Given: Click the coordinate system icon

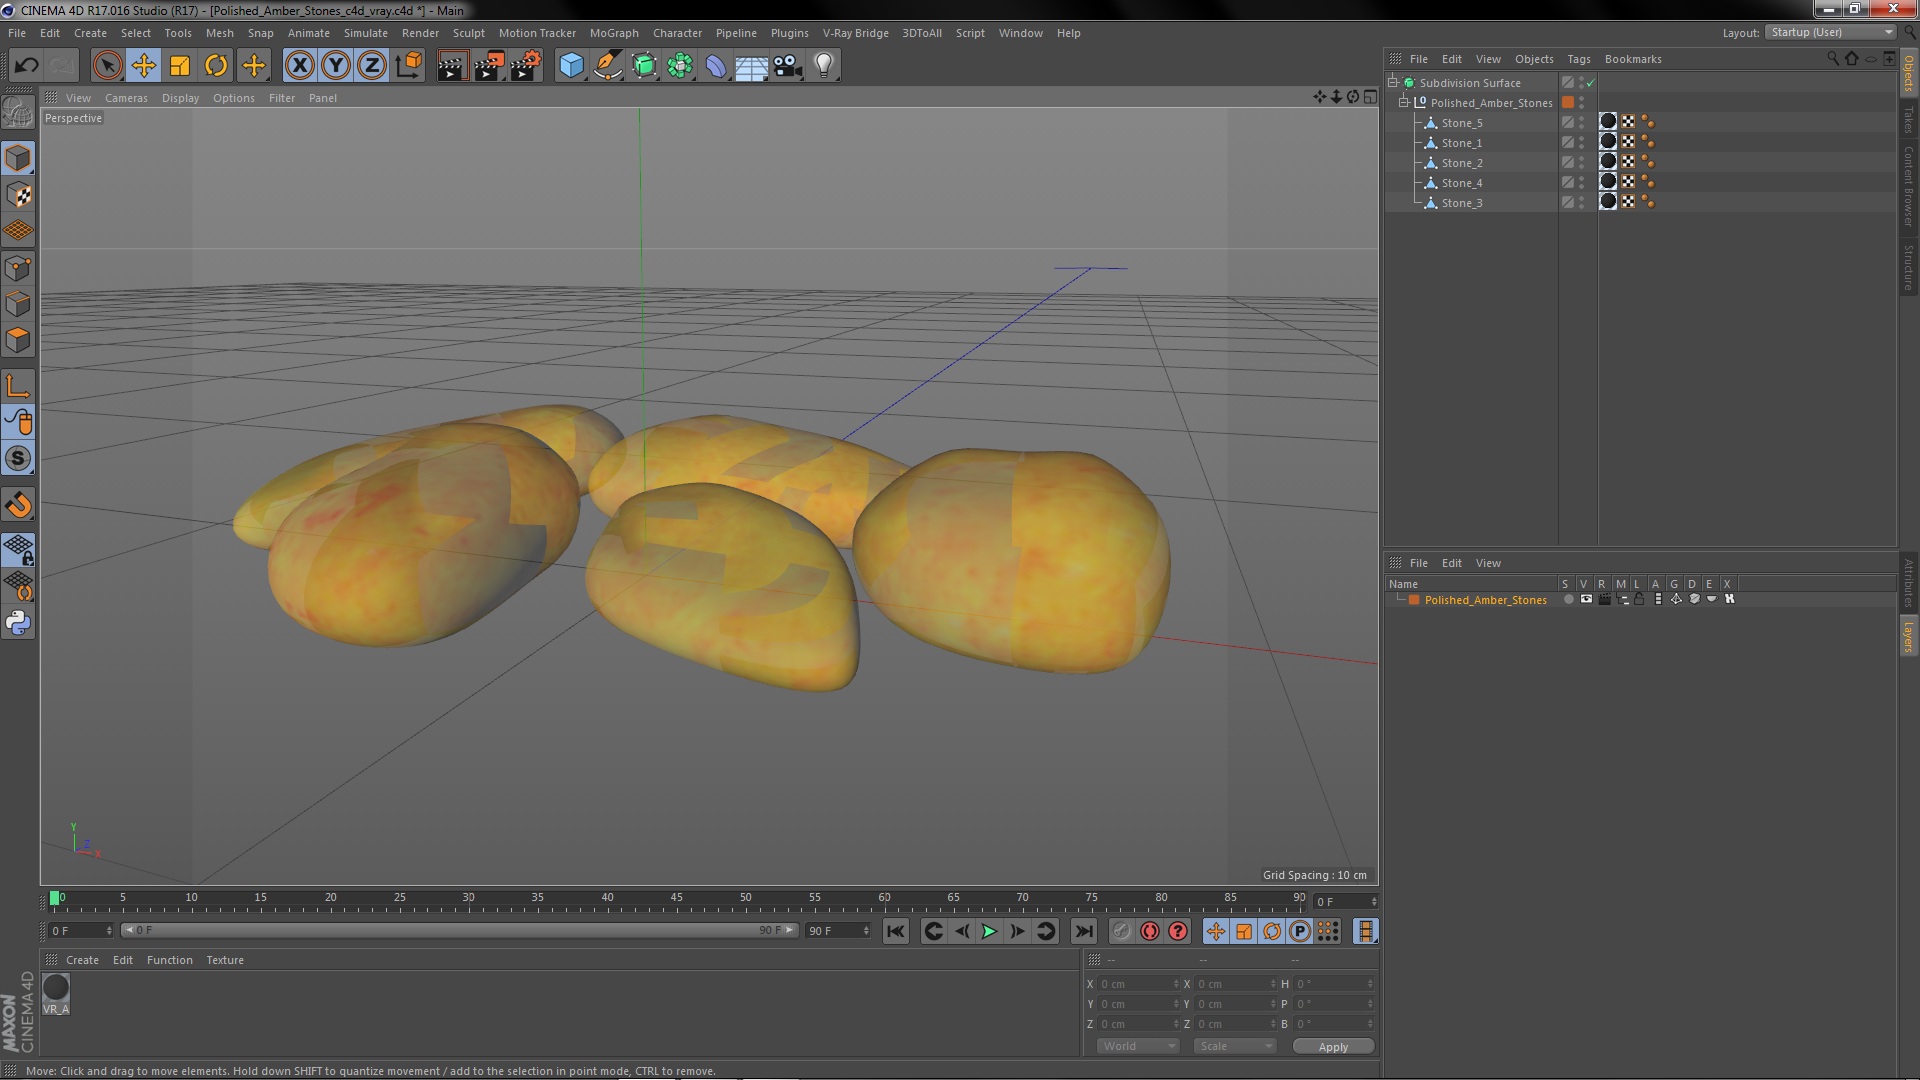Looking at the screenshot, I should coord(408,66).
